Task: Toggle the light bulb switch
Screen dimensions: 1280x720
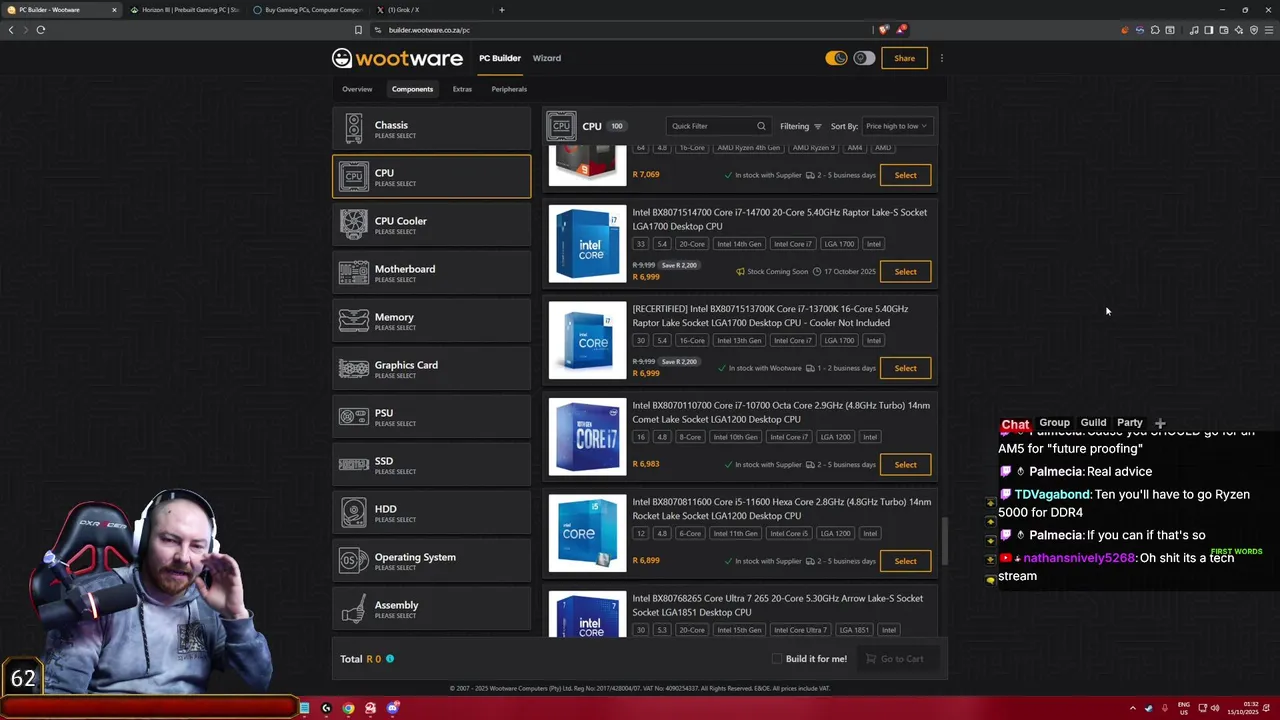Action: 864,58
